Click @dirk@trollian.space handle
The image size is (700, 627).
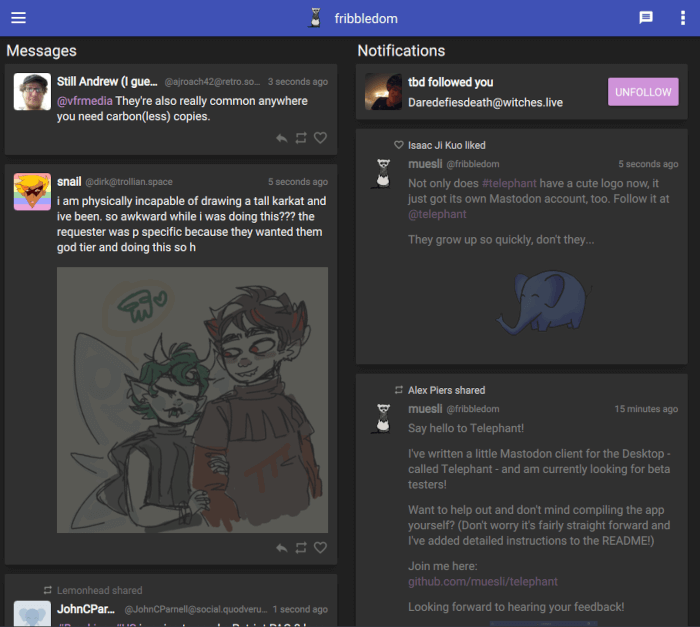tap(129, 182)
